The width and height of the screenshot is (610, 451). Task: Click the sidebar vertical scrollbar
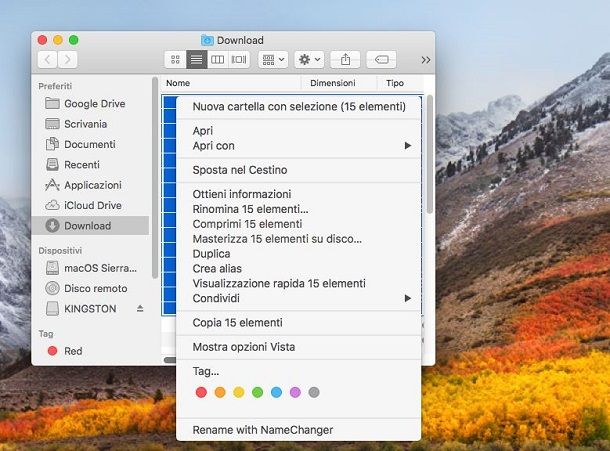pyautogui.click(x=154, y=177)
